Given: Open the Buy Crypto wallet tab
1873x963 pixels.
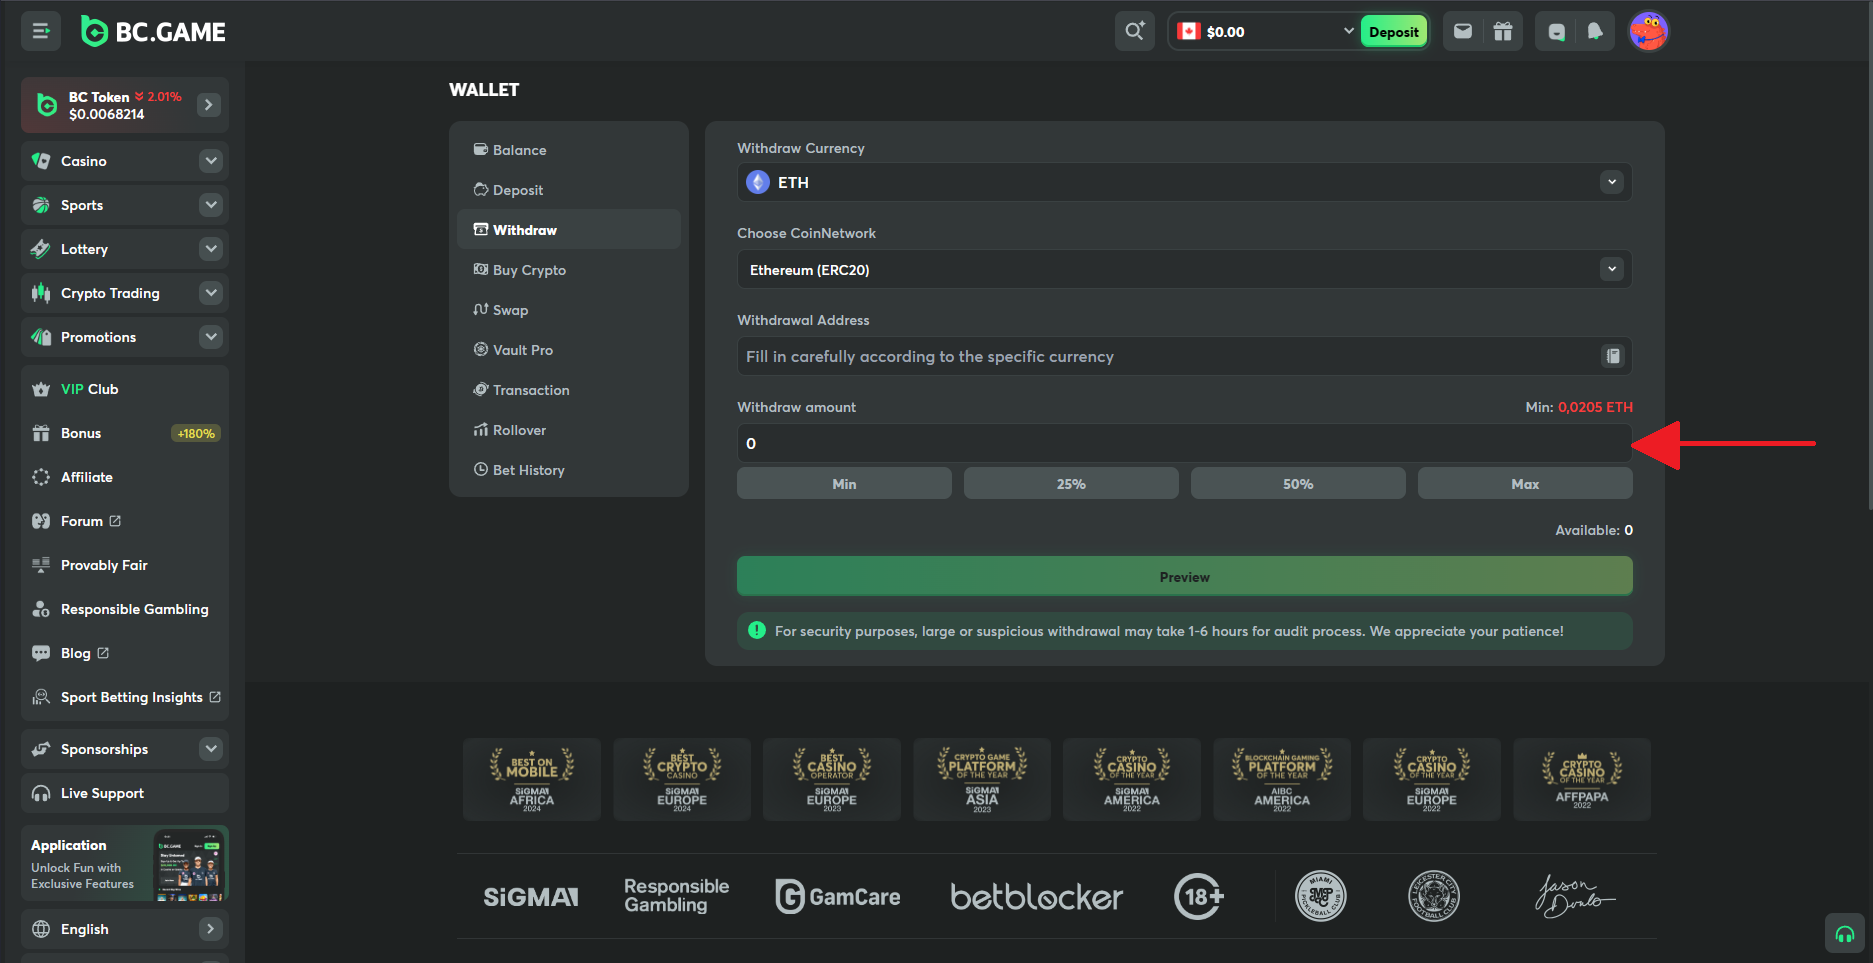Looking at the screenshot, I should point(569,270).
